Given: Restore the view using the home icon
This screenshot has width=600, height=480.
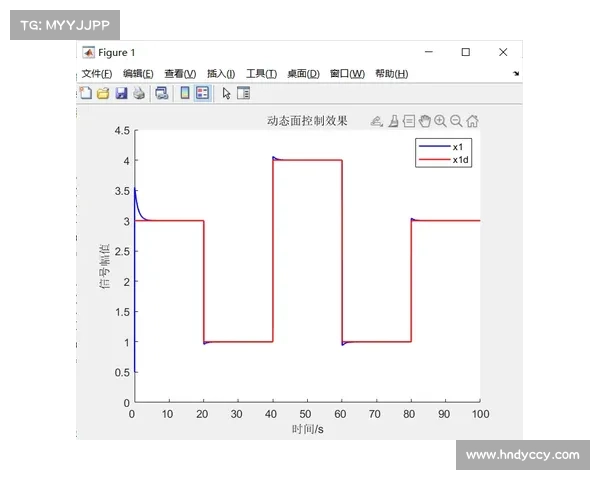Looking at the screenshot, I should click(472, 121).
